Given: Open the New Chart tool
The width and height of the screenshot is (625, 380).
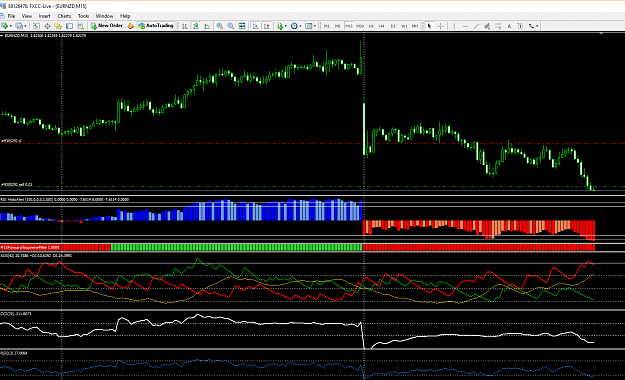Looking at the screenshot, I should [x=5, y=26].
